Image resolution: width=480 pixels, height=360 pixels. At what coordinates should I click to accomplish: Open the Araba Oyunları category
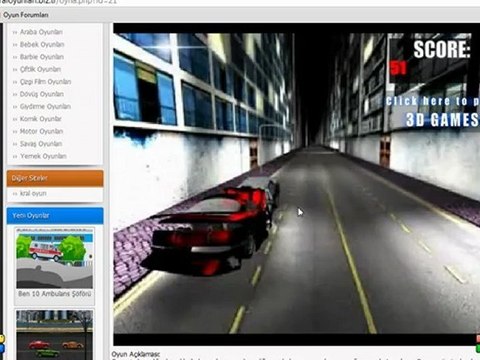tap(41, 32)
